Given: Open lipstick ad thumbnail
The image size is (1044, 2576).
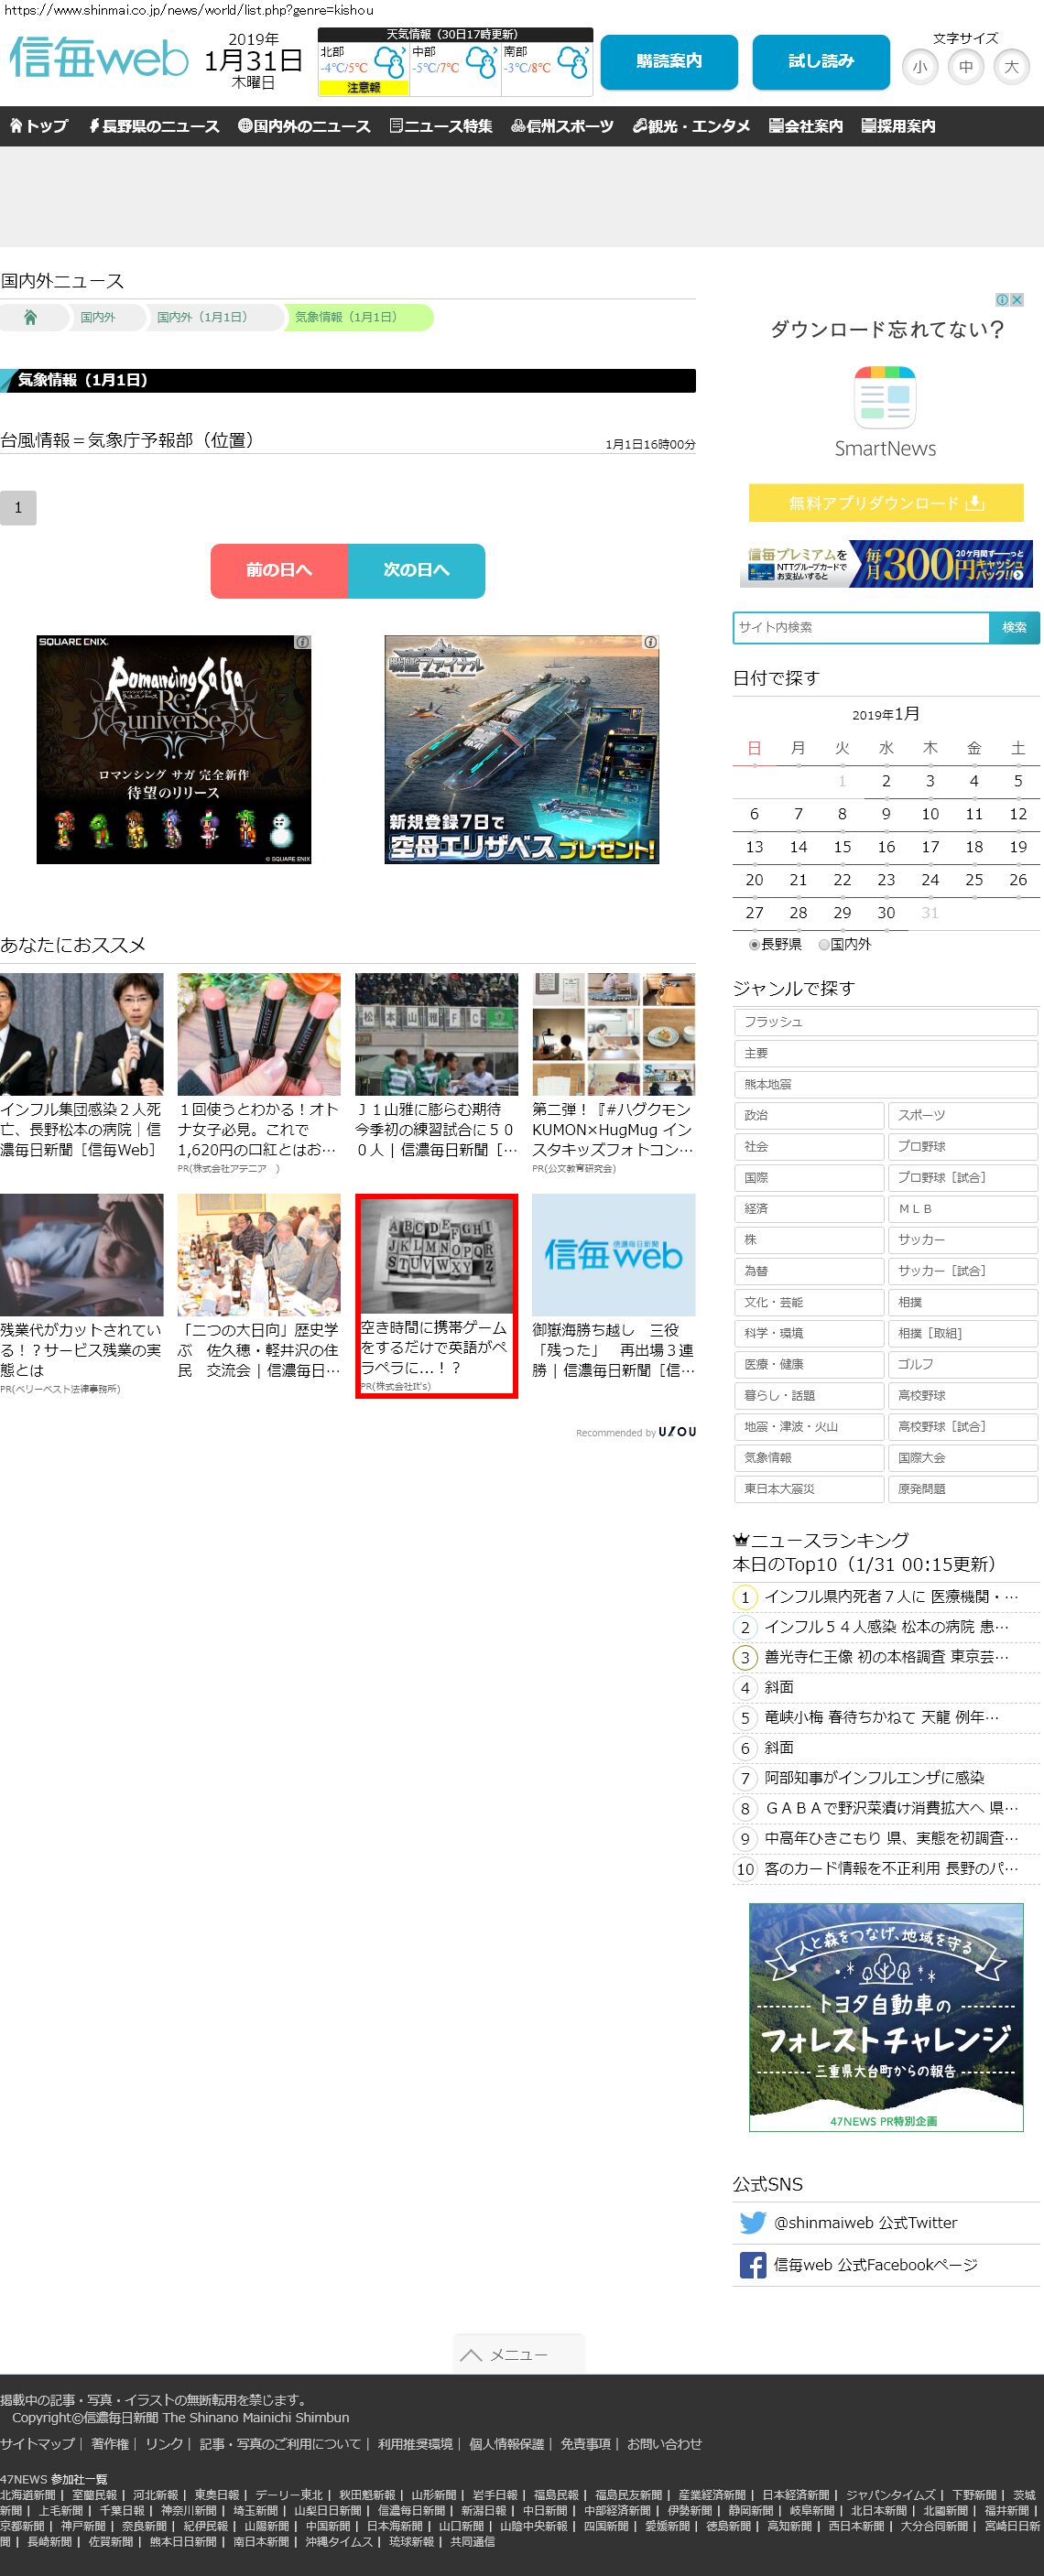Looking at the screenshot, I should pyautogui.click(x=259, y=1034).
